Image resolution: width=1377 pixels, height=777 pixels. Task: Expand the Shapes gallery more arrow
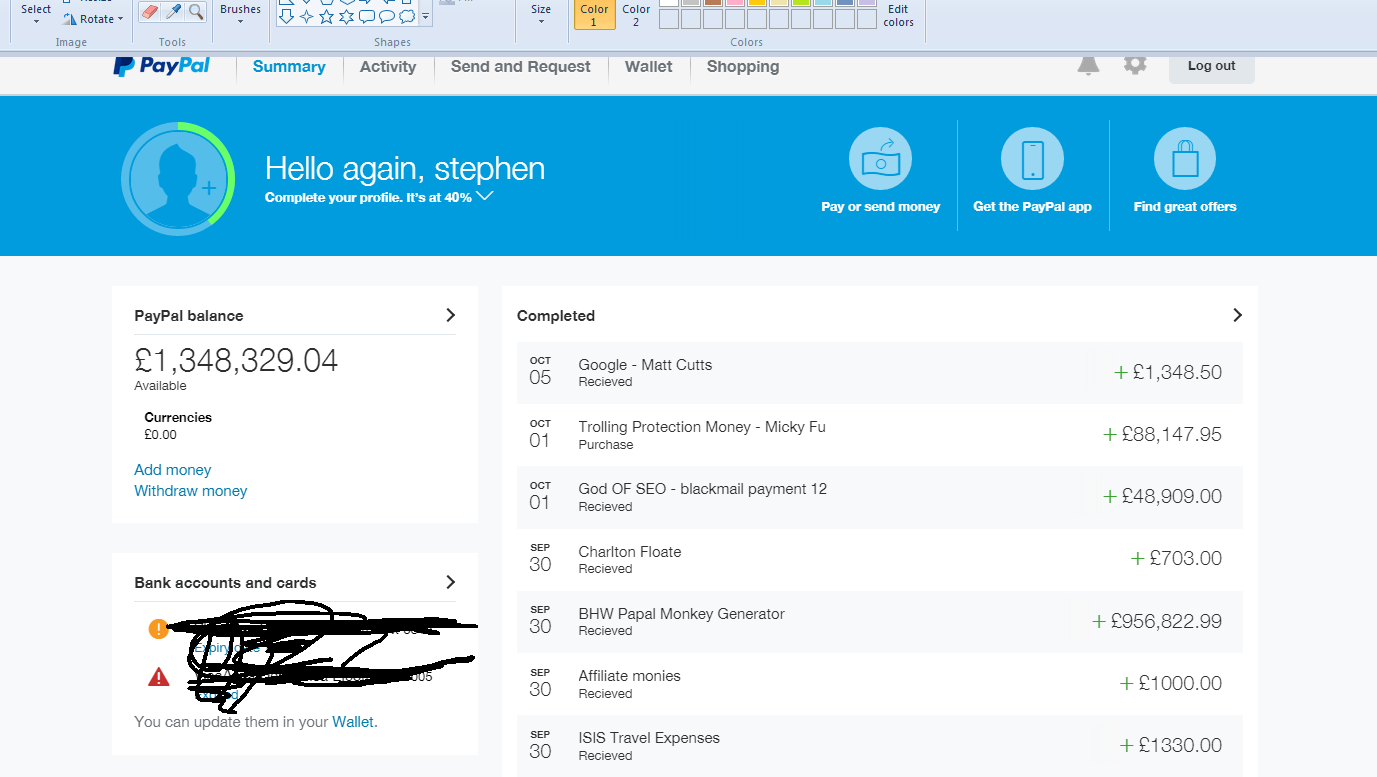426,16
